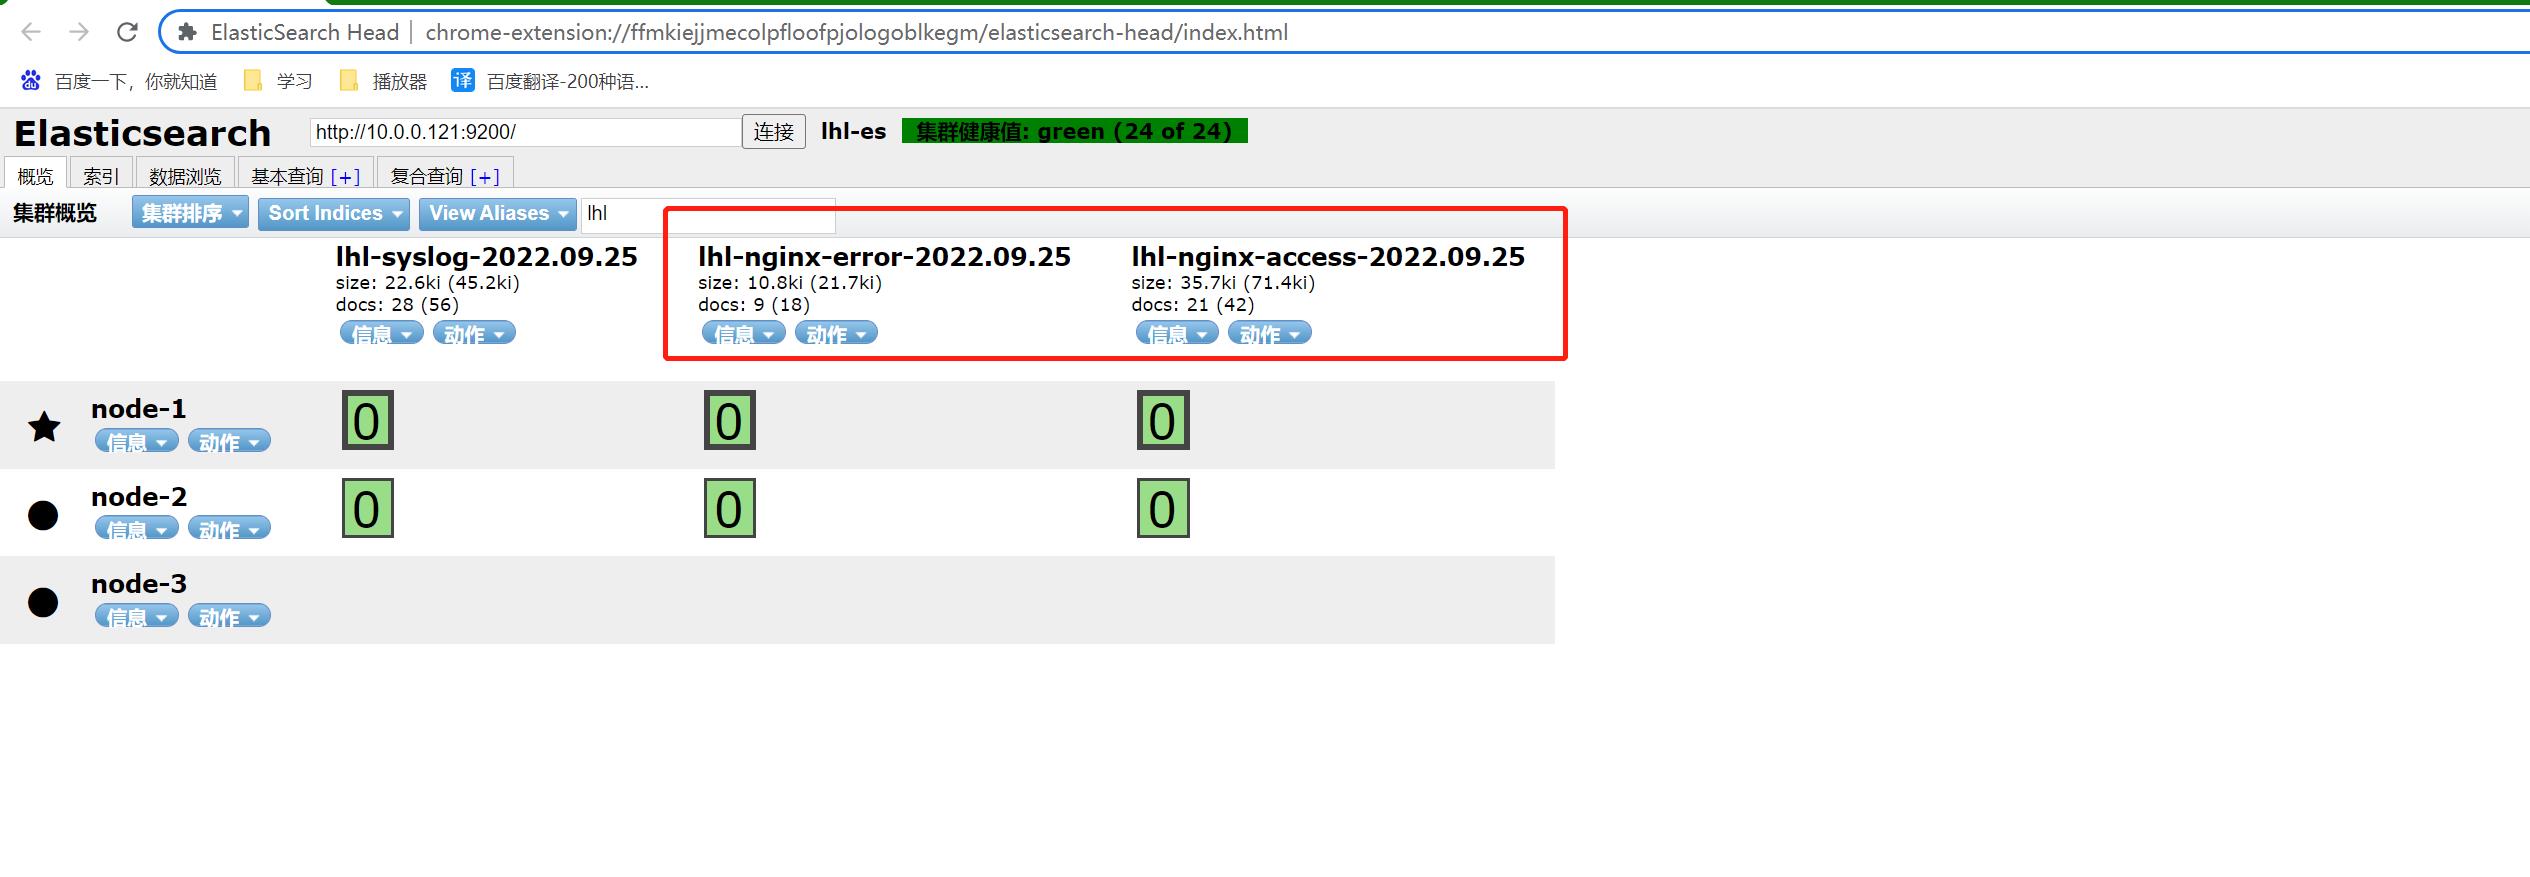
Task: Open the 百度一下 bookmark
Action: click(x=119, y=81)
